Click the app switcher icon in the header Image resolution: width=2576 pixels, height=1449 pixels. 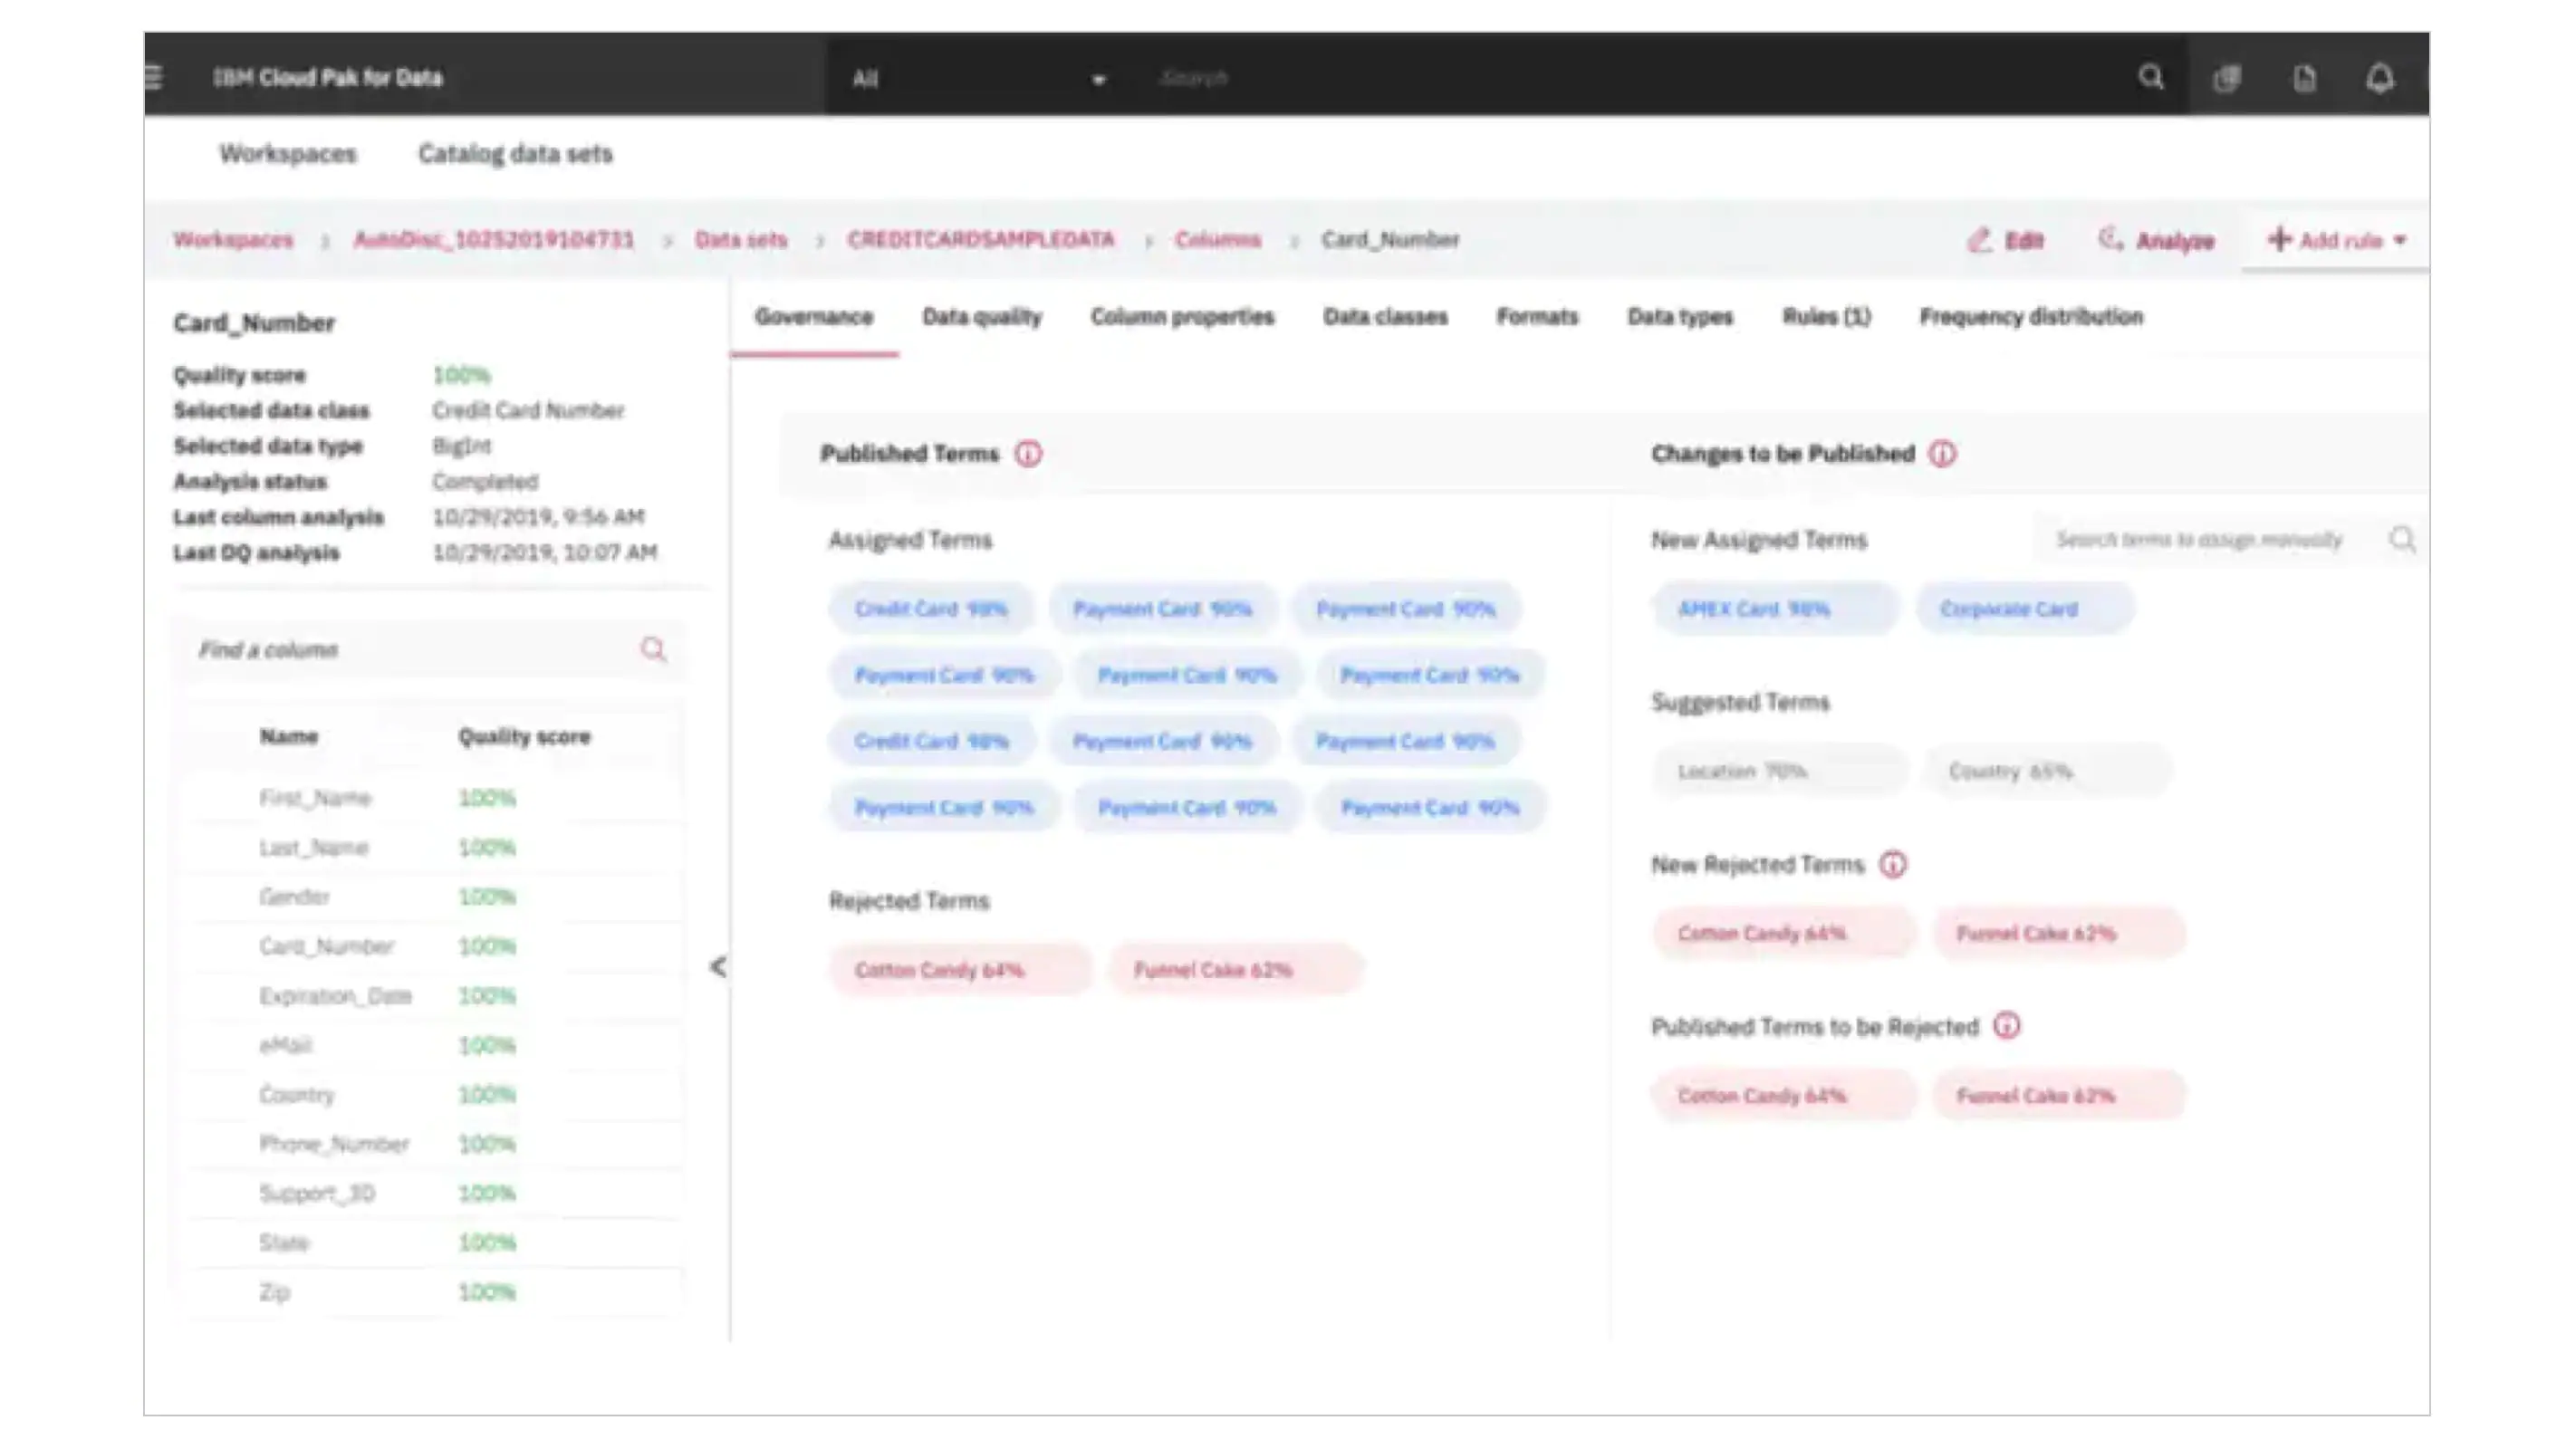click(x=2228, y=78)
